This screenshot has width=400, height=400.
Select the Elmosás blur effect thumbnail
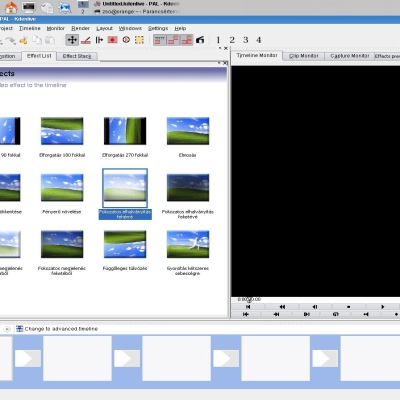[x=188, y=131]
